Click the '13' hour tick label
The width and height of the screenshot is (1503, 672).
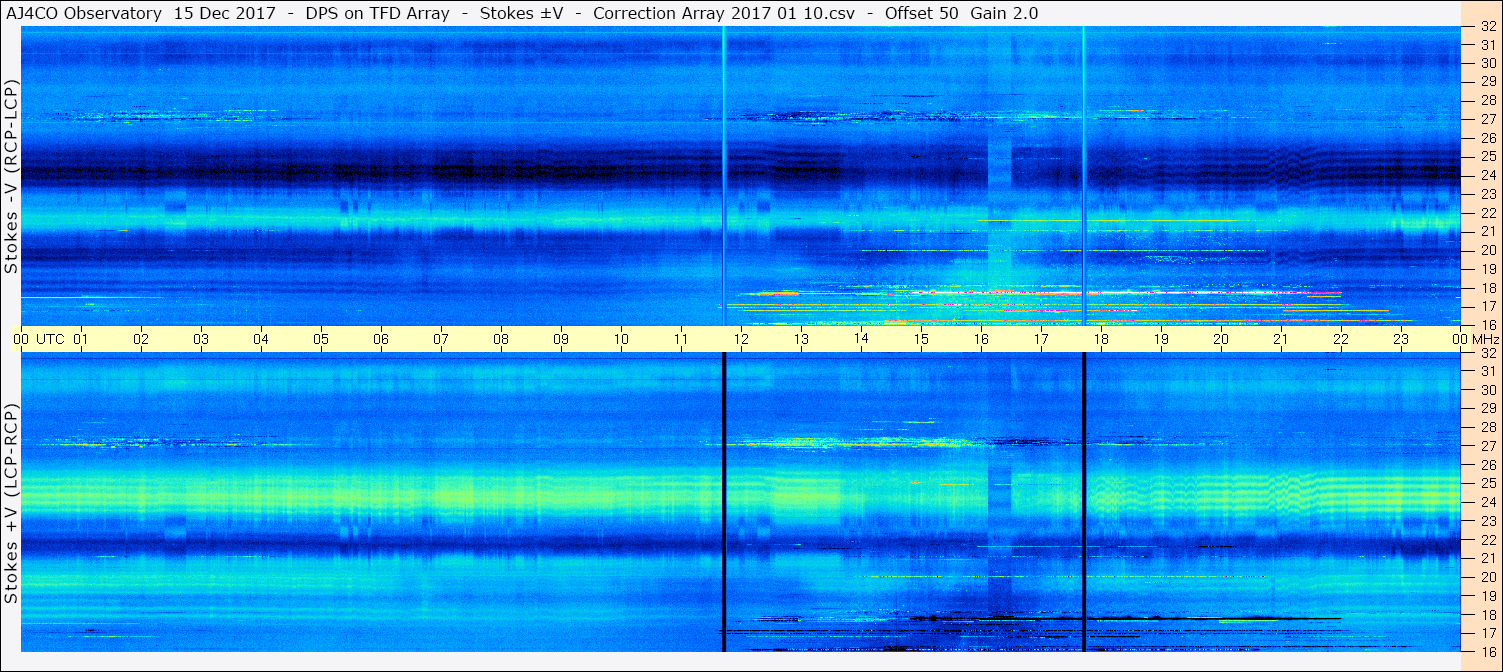(x=801, y=339)
